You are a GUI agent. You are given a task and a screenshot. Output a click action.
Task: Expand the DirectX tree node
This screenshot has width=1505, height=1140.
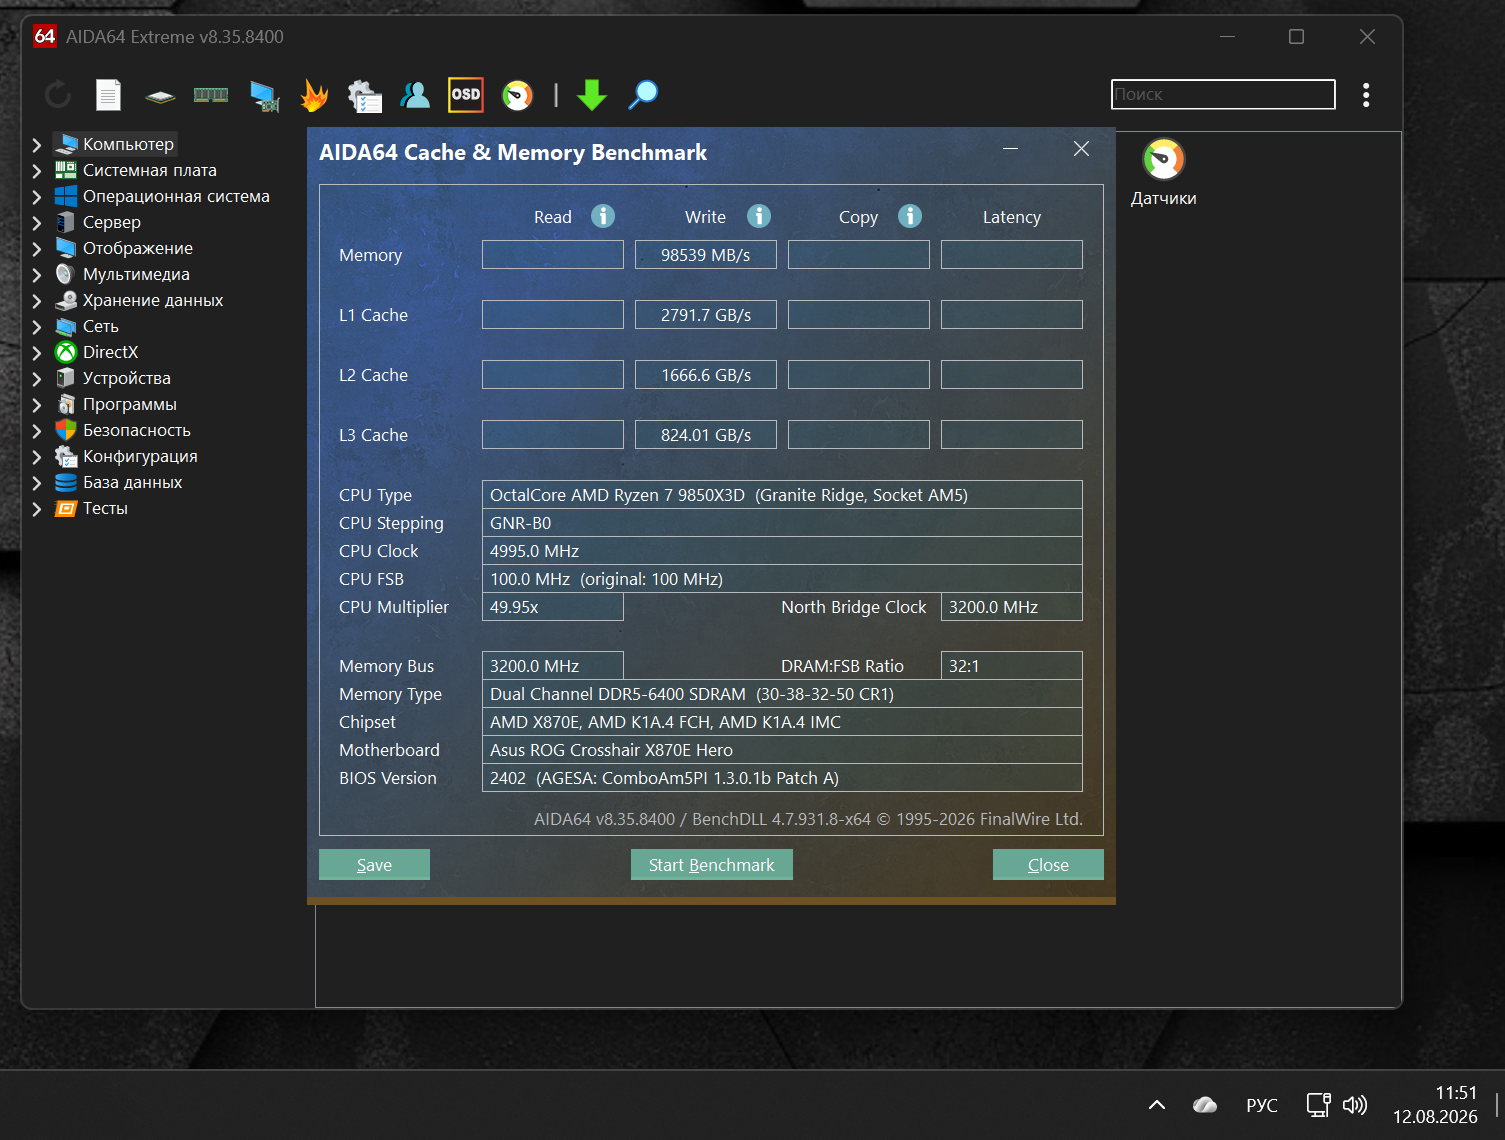pyautogui.click(x=37, y=353)
